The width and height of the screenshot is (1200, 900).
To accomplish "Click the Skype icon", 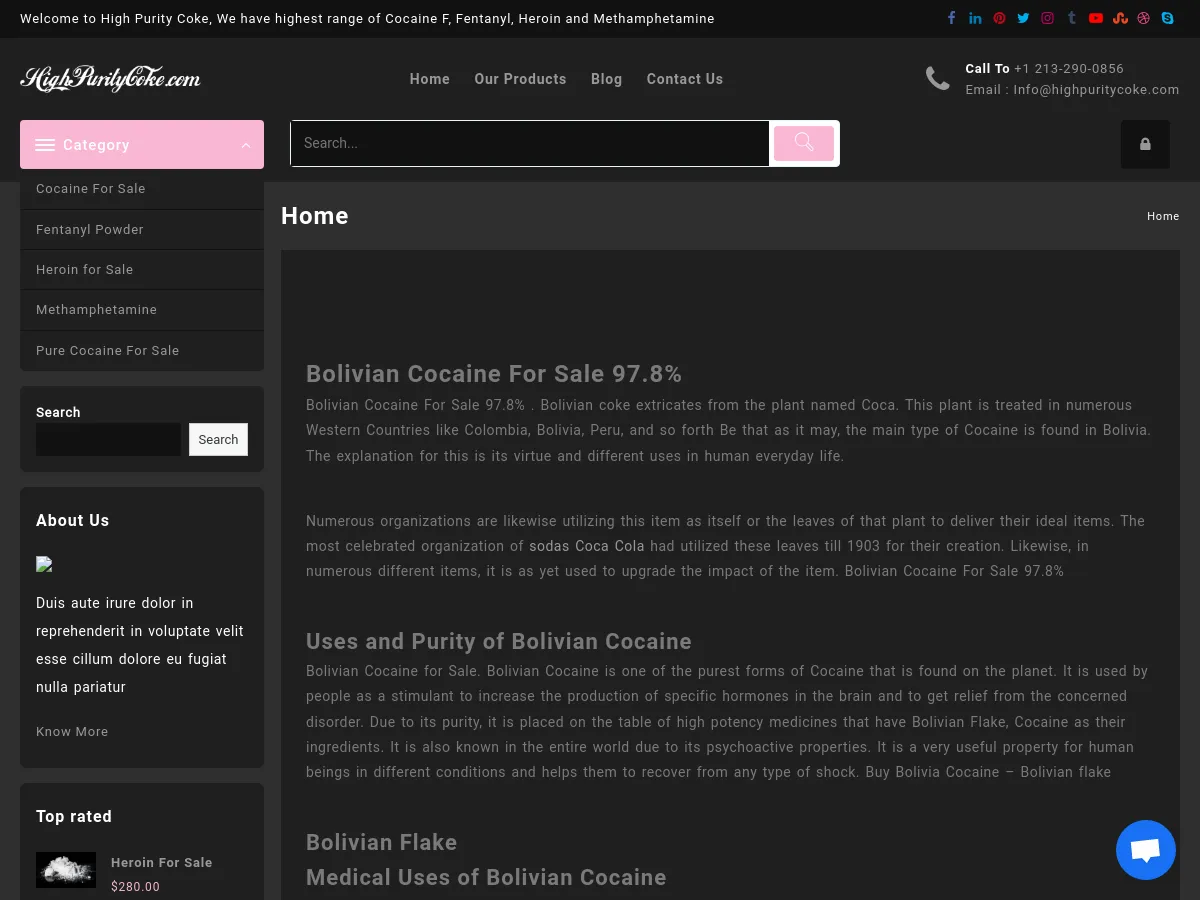I will point(1167,18).
